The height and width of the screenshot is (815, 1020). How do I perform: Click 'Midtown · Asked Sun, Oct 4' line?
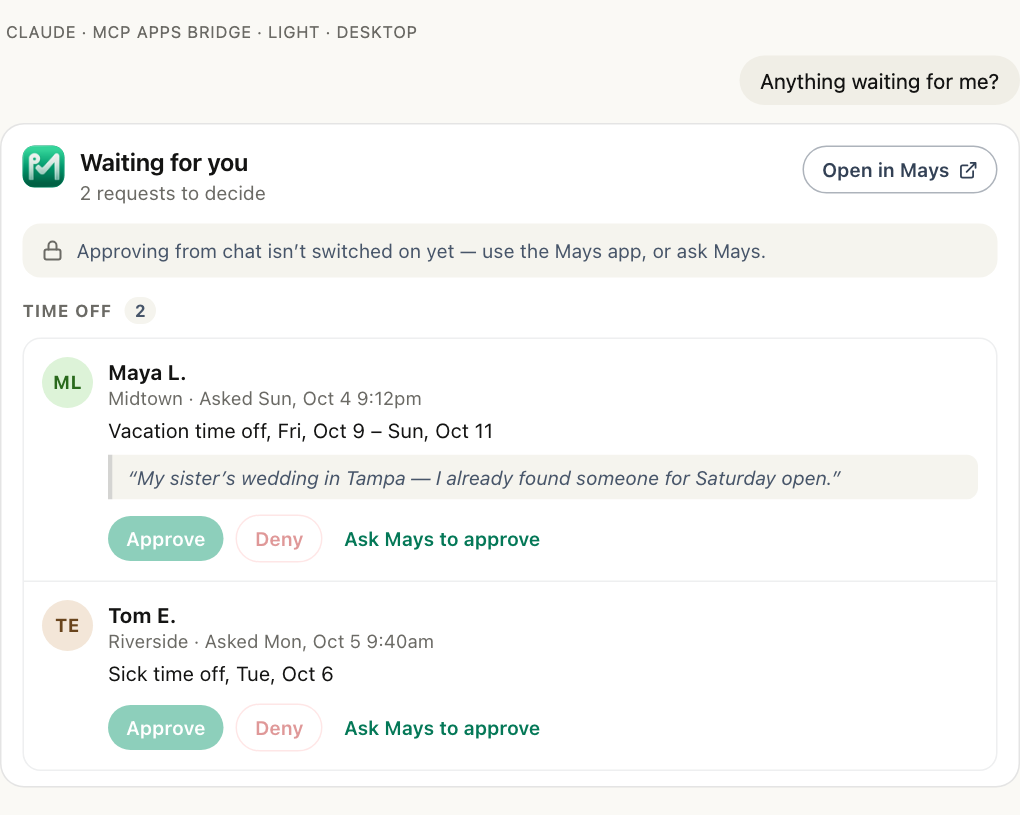point(265,398)
